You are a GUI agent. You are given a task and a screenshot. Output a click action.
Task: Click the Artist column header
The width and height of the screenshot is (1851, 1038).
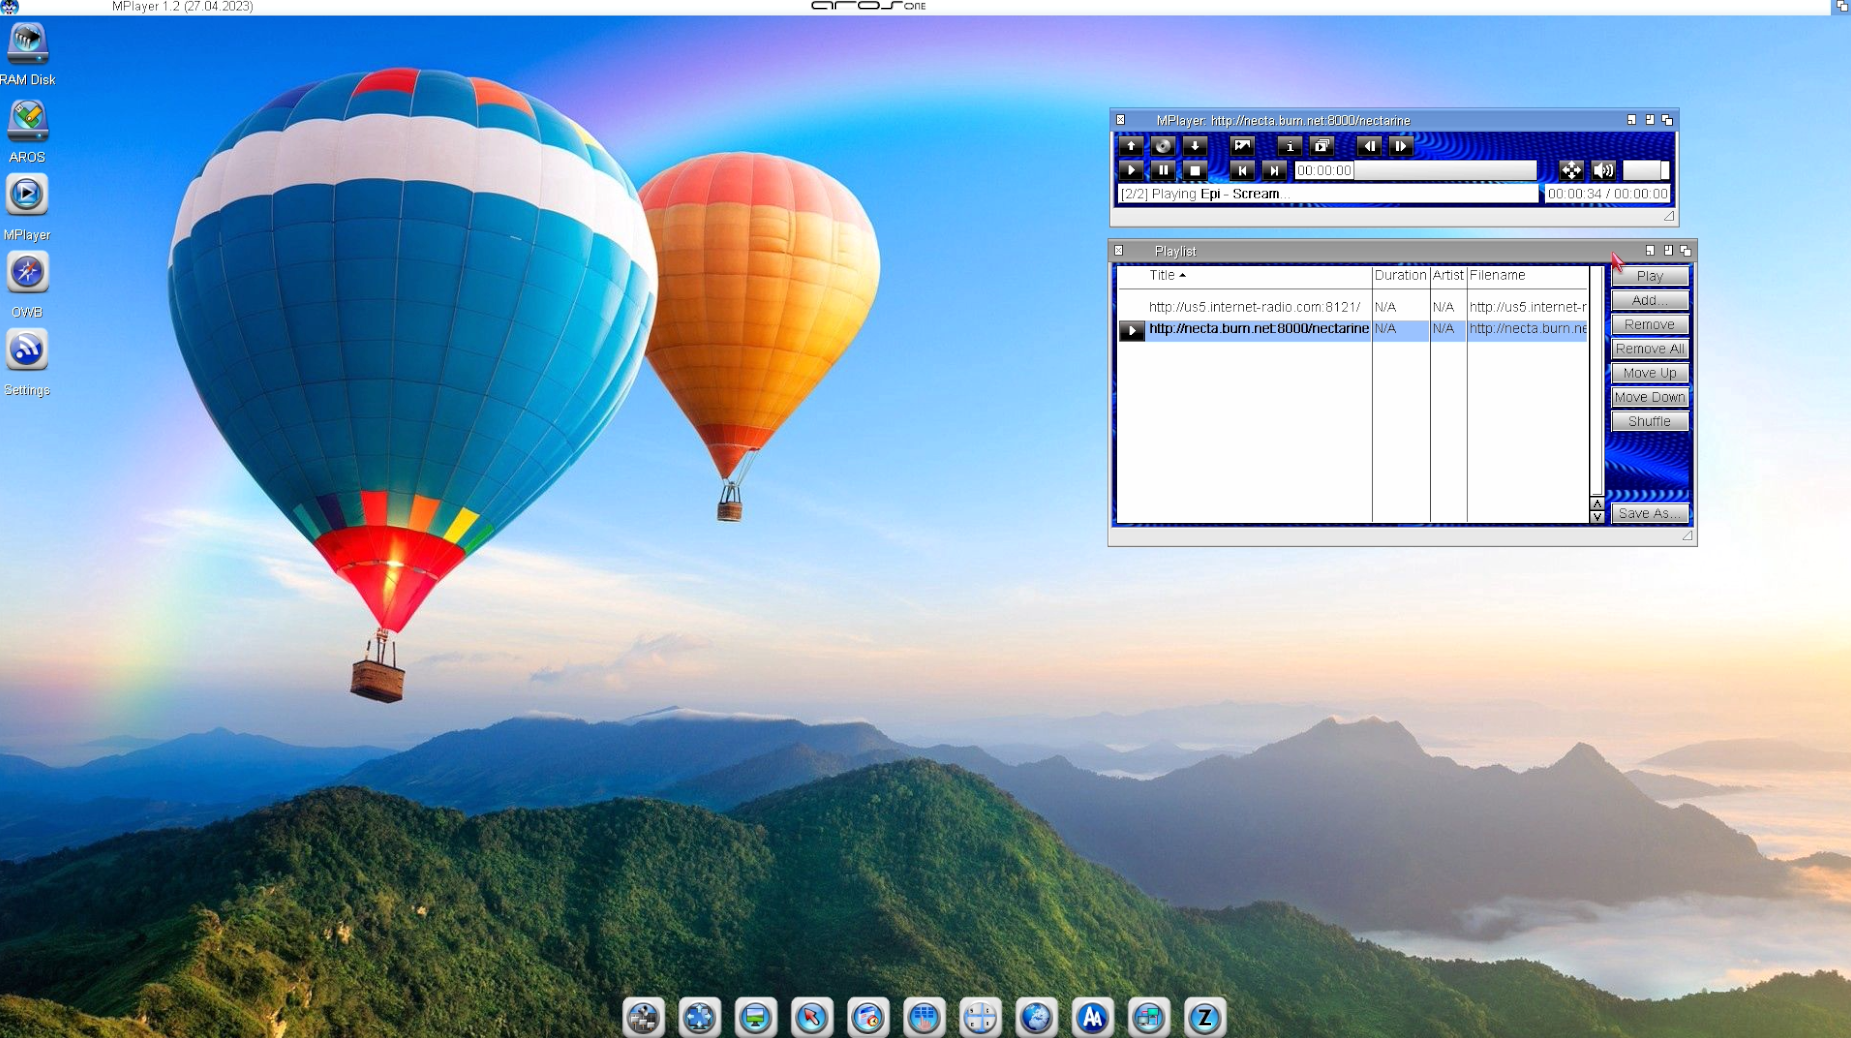[x=1447, y=275]
